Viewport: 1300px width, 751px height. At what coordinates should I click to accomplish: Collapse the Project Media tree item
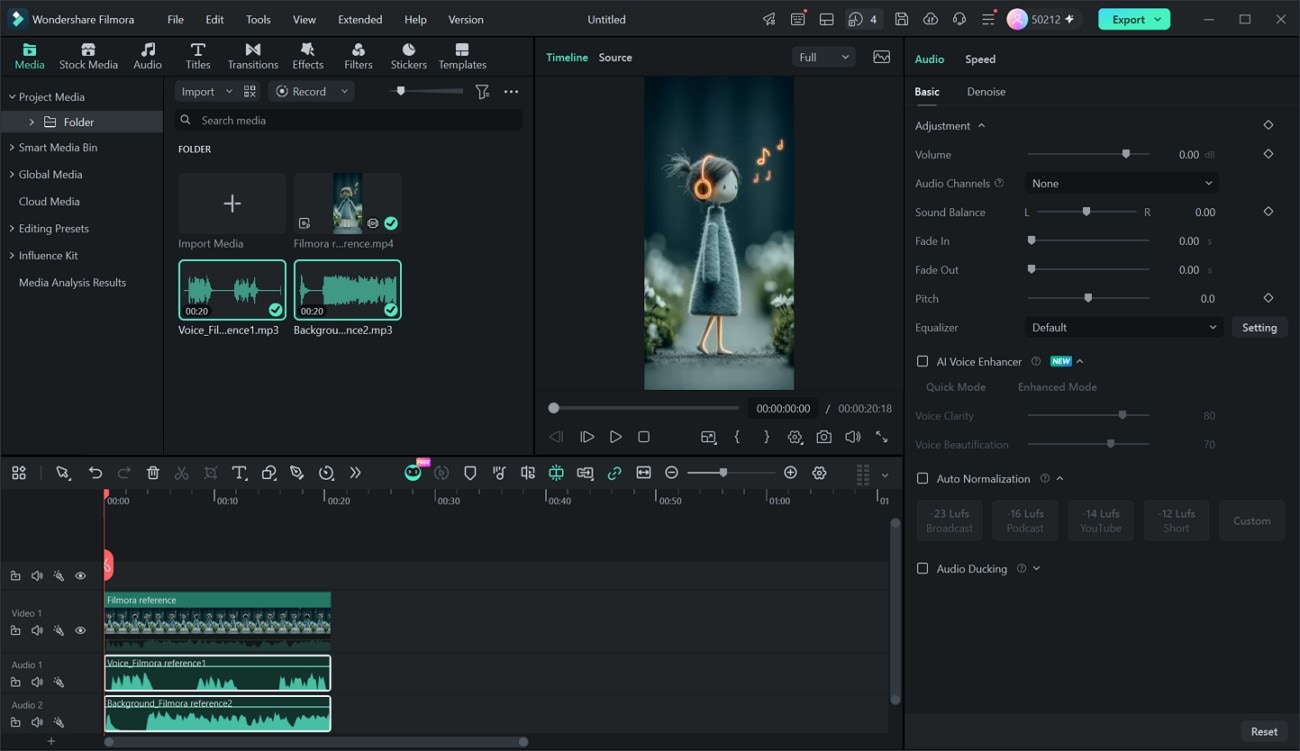[x=12, y=97]
